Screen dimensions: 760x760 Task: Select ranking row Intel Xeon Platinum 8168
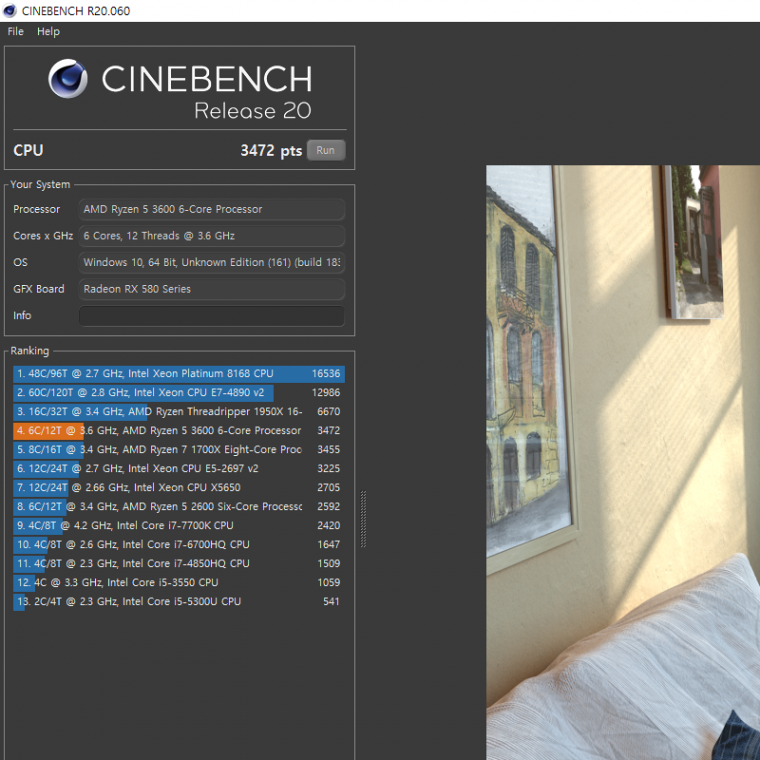[179, 374]
